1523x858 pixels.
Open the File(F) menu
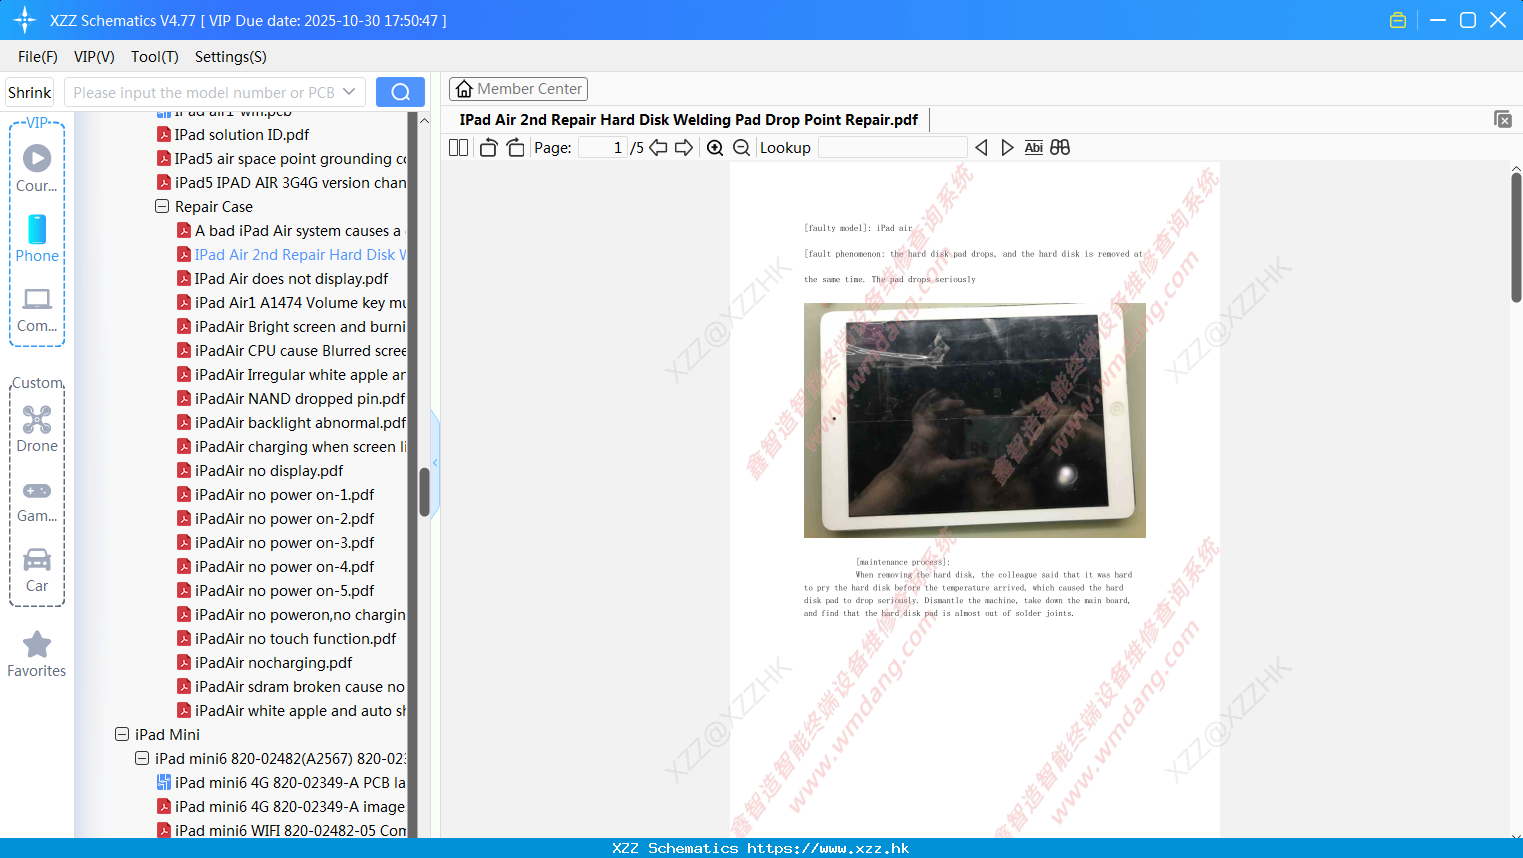[x=38, y=57]
